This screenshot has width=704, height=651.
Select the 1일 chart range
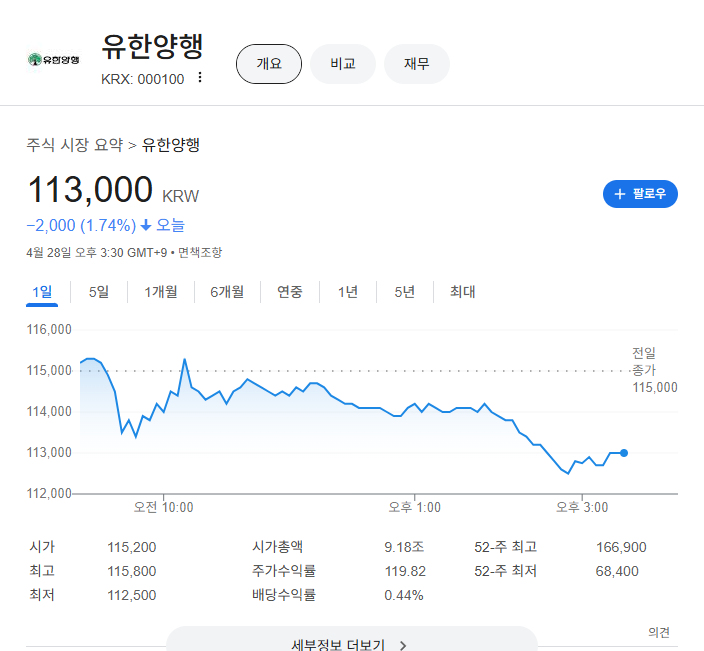click(x=42, y=292)
